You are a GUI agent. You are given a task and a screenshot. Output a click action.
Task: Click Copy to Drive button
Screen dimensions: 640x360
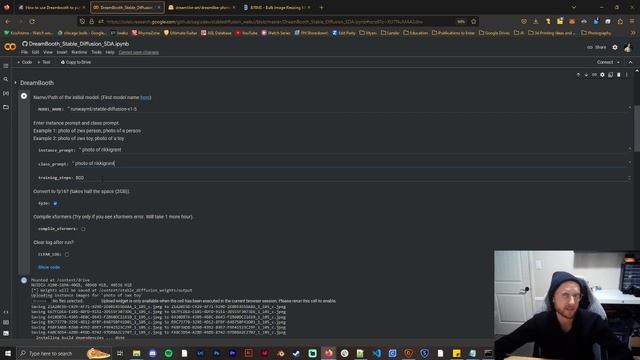coord(76,62)
